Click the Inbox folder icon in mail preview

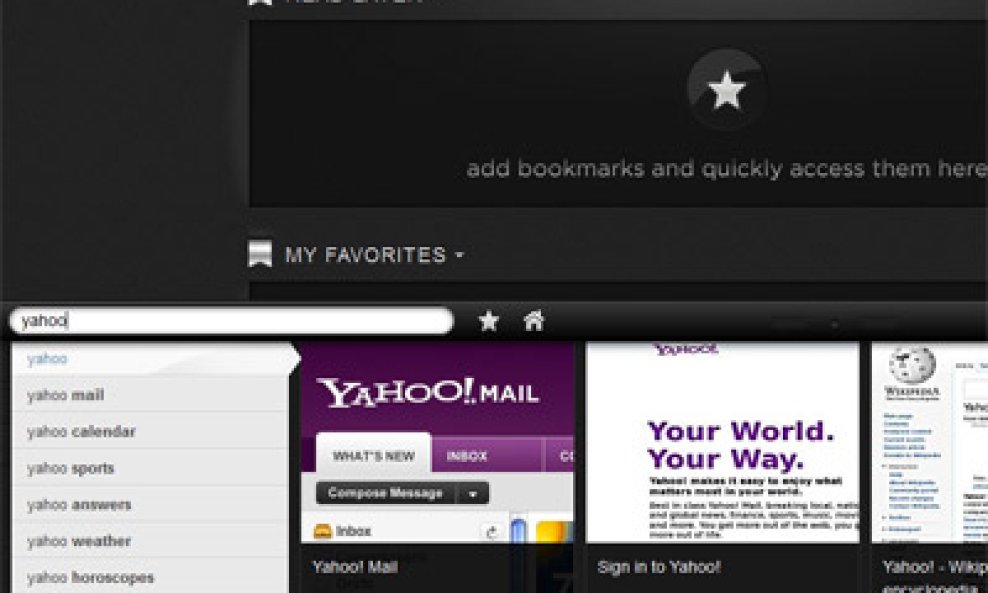(x=323, y=531)
